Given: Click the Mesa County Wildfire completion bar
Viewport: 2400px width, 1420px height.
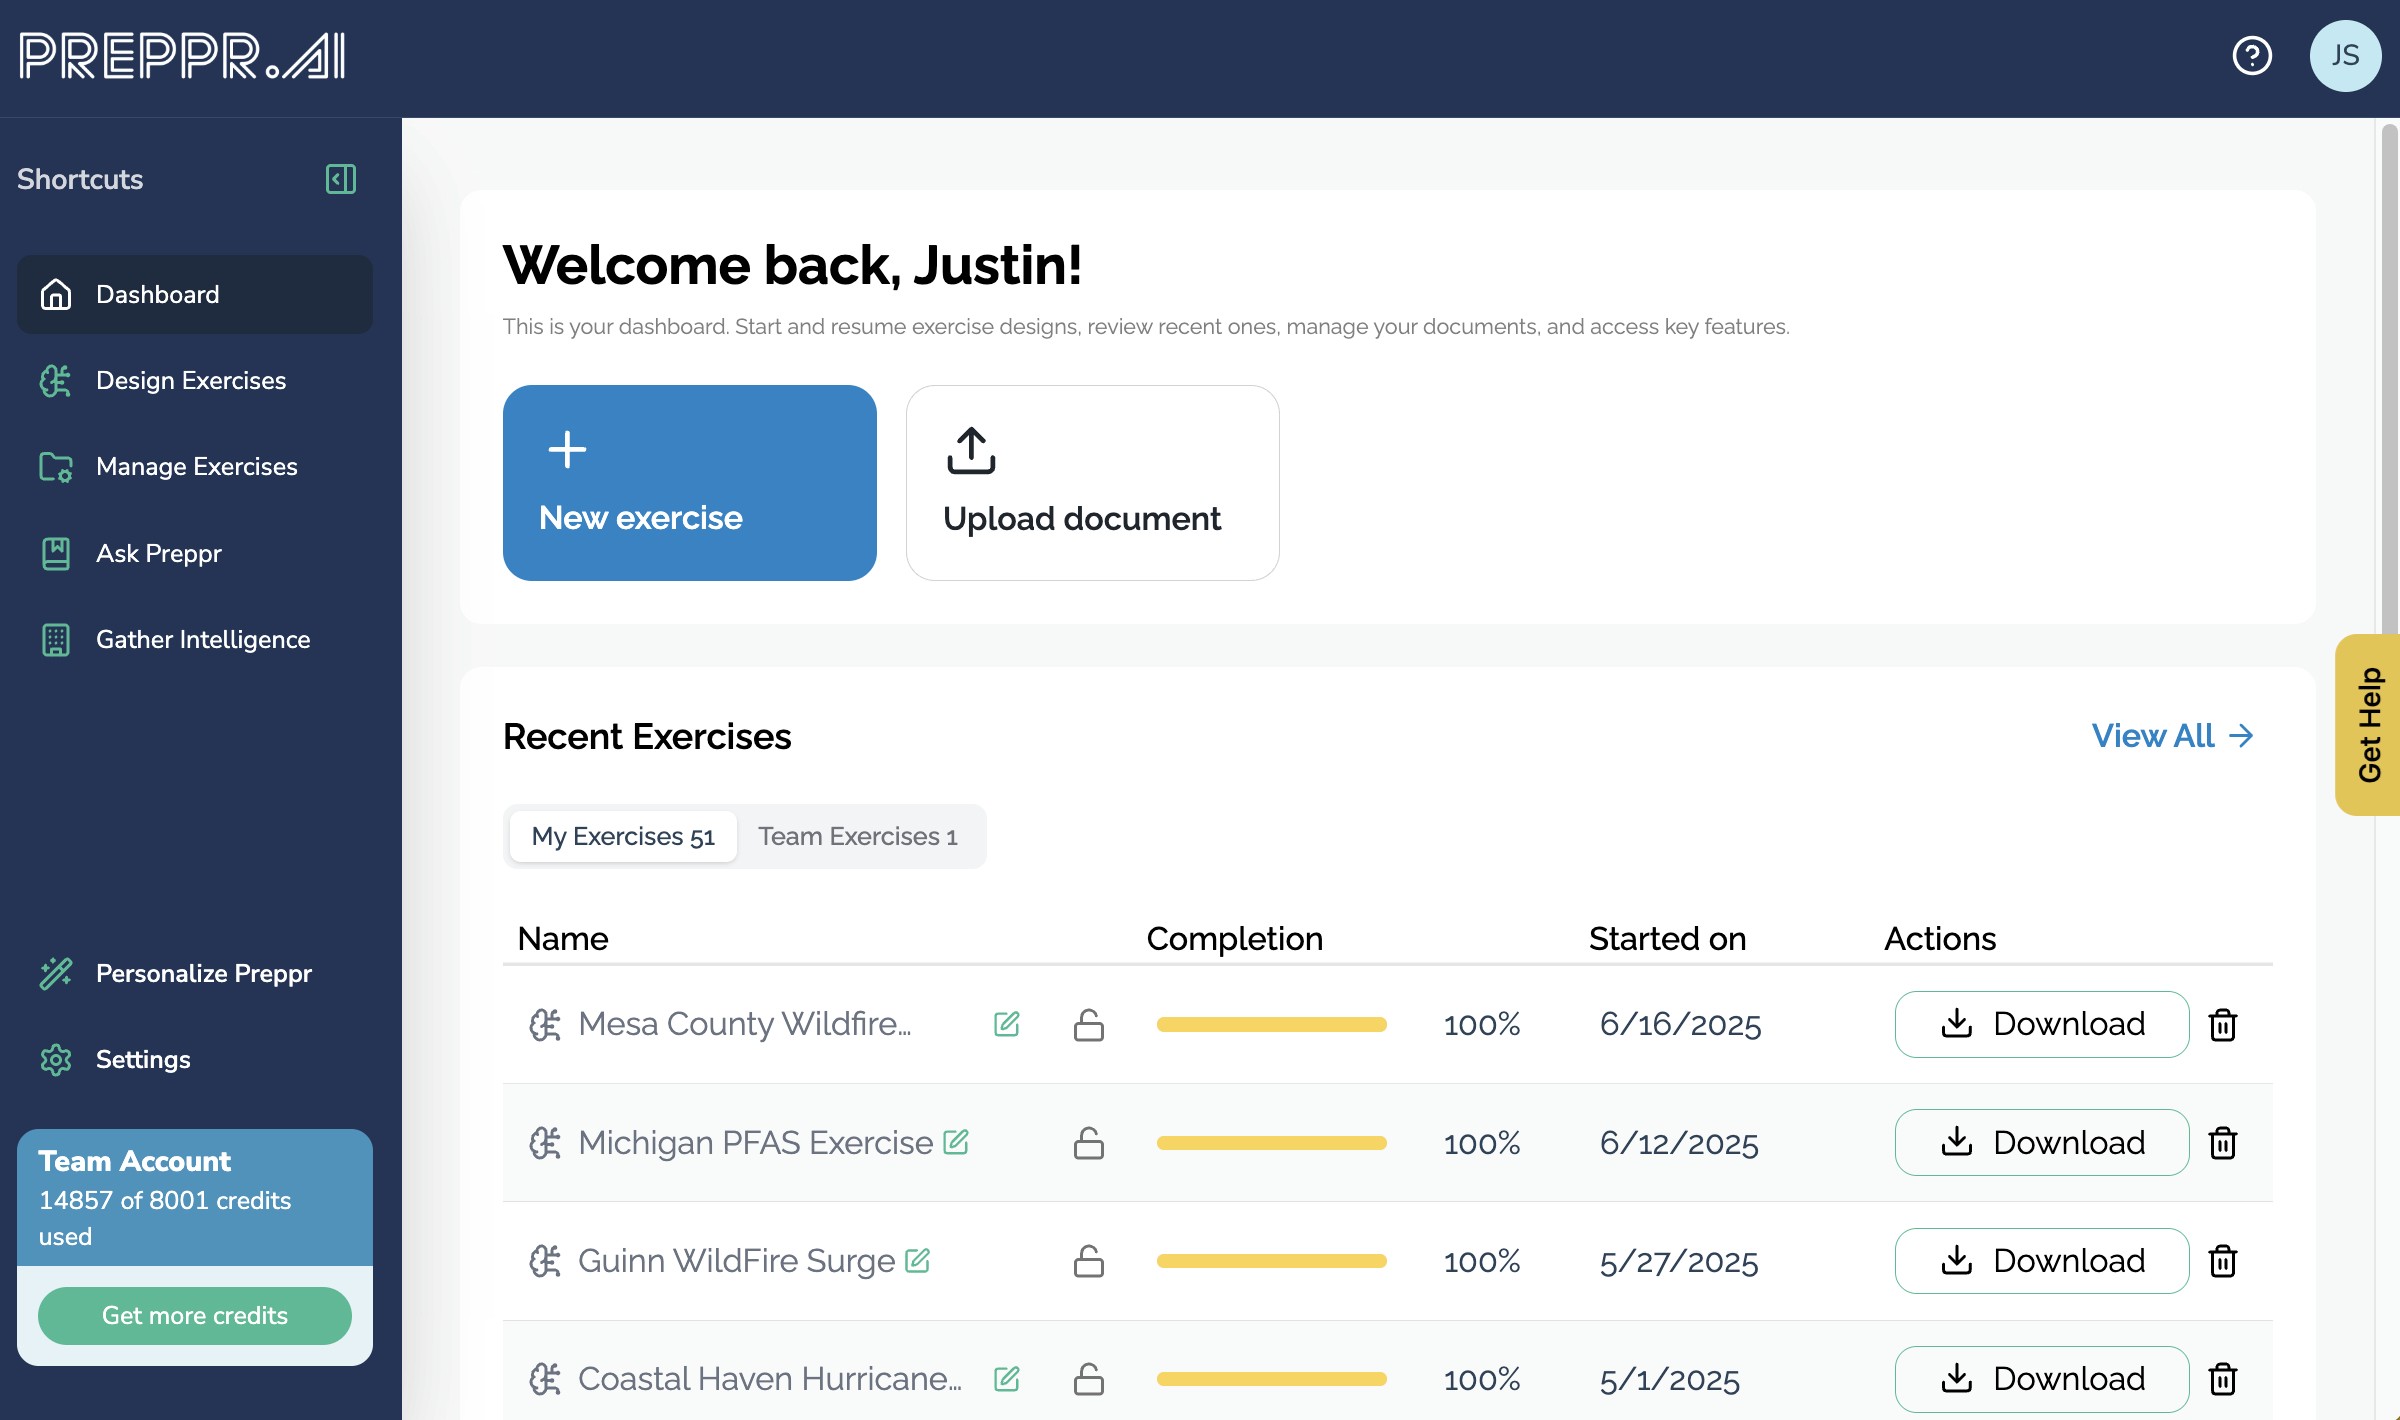Looking at the screenshot, I should point(1271,1024).
